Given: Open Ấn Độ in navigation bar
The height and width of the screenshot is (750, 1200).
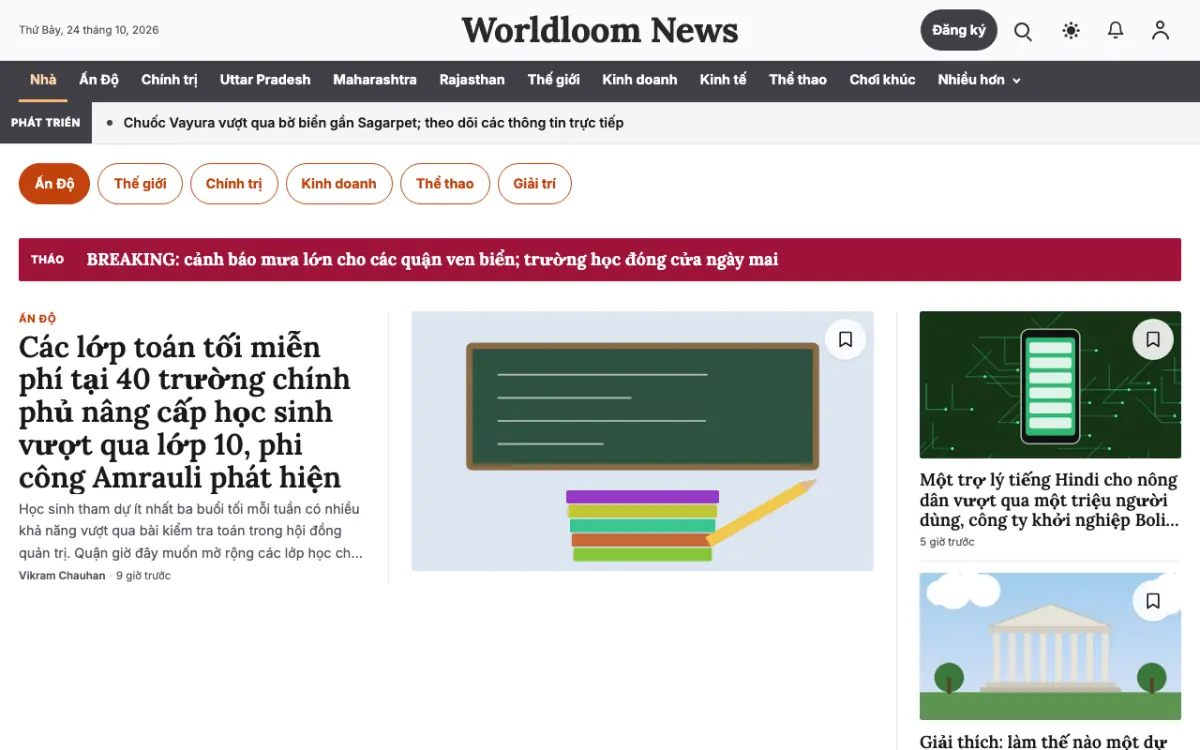Looking at the screenshot, I should point(99,80).
